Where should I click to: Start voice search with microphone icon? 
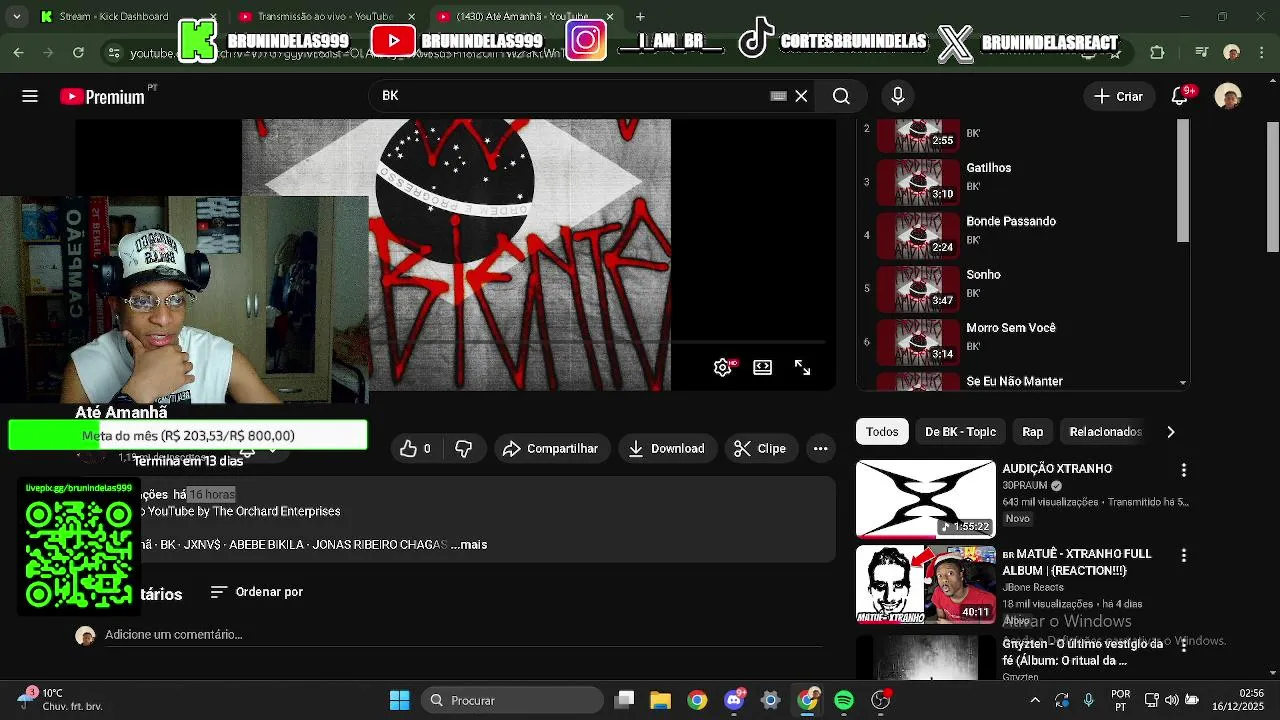[898, 96]
